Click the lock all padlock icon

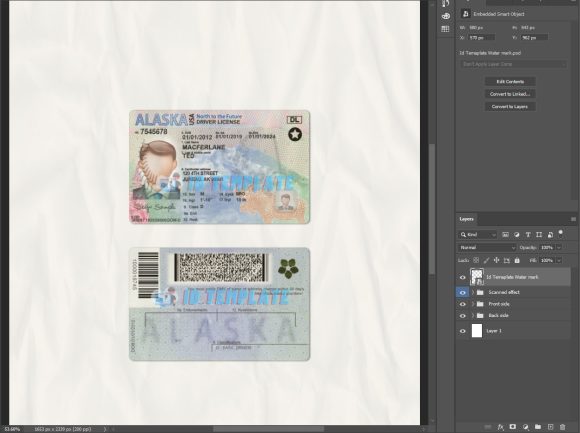pyautogui.click(x=517, y=261)
